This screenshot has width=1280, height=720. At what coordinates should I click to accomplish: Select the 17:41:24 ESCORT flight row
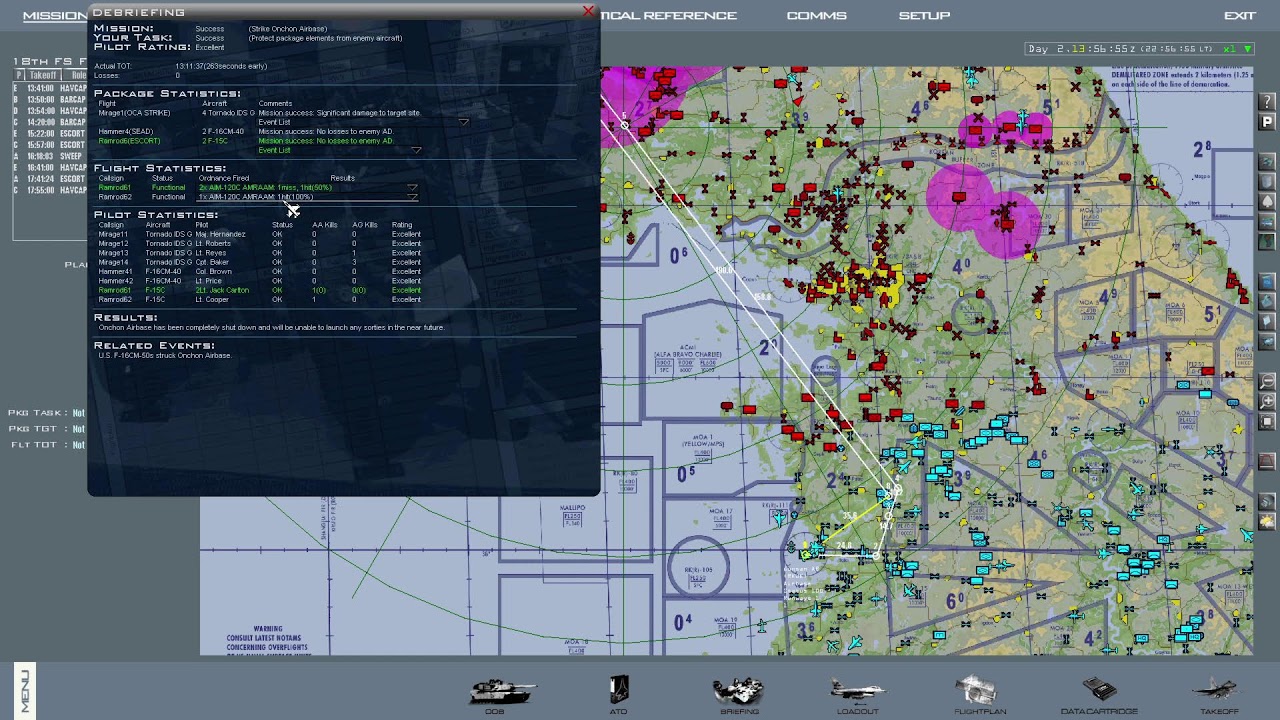(50, 178)
